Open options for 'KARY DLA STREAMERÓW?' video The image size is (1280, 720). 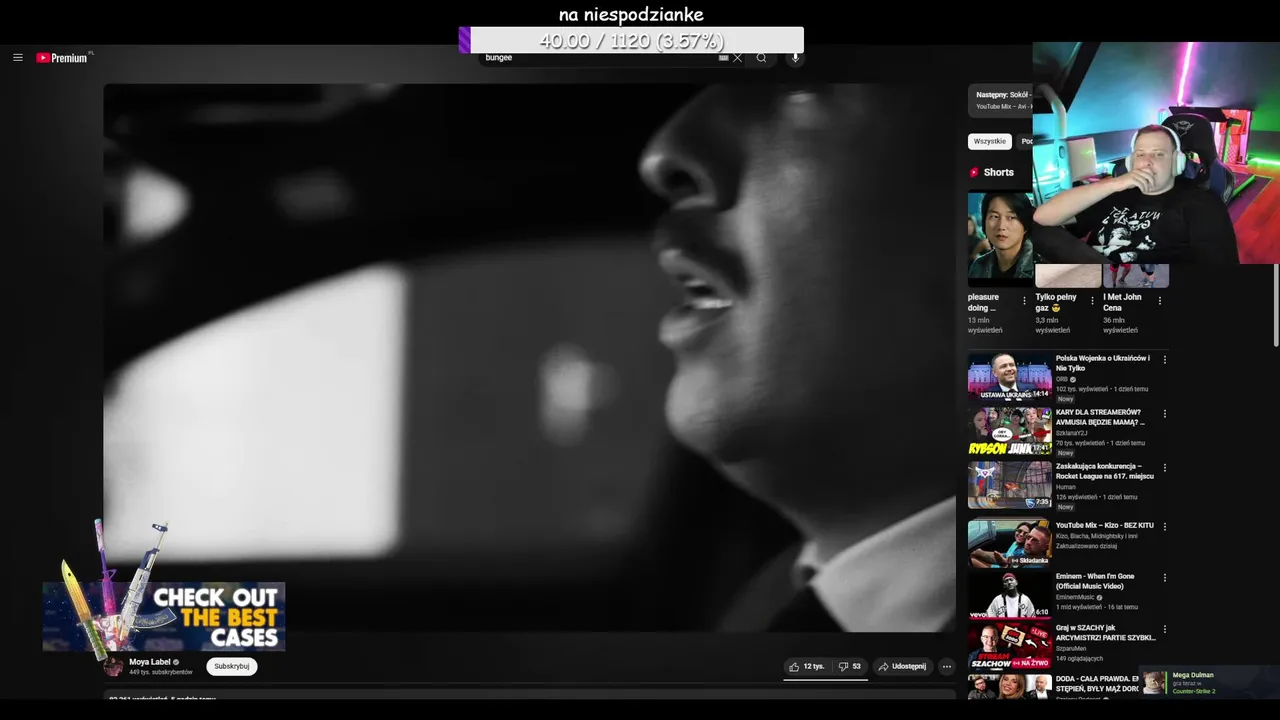[x=1164, y=414]
